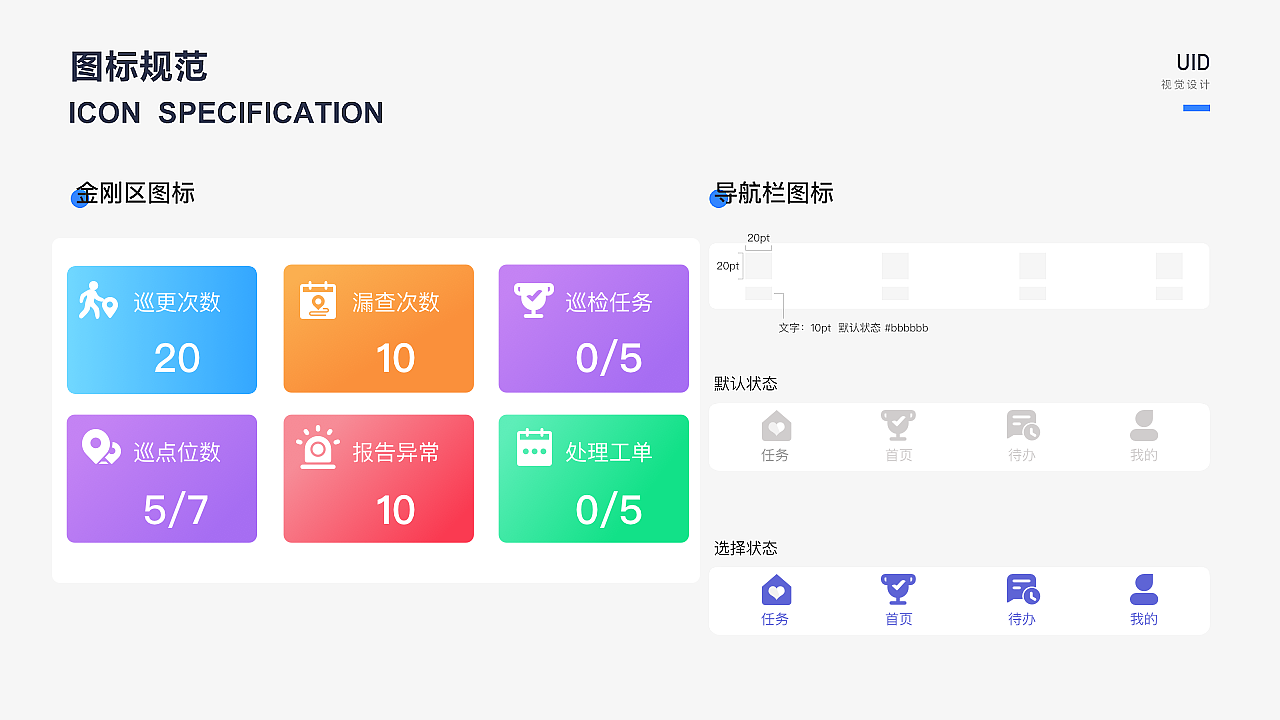Select the gray 首页 tab label in 默认状态
The image size is (1280, 720).
[x=899, y=455]
